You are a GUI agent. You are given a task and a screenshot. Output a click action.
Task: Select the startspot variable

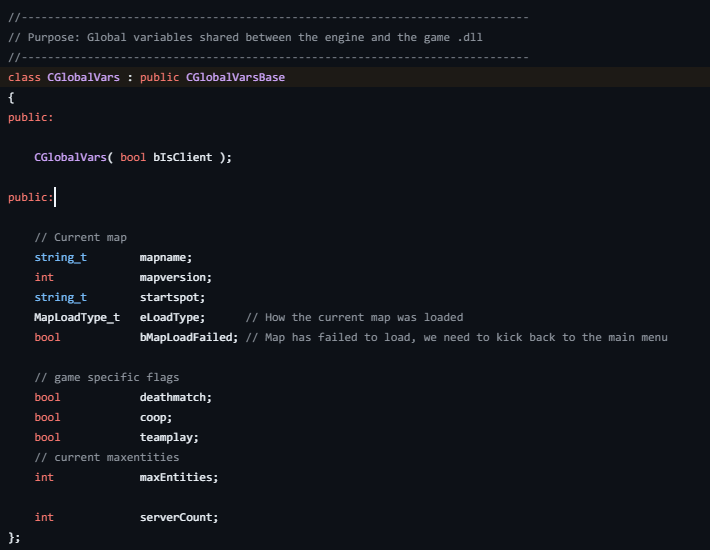[x=172, y=297]
